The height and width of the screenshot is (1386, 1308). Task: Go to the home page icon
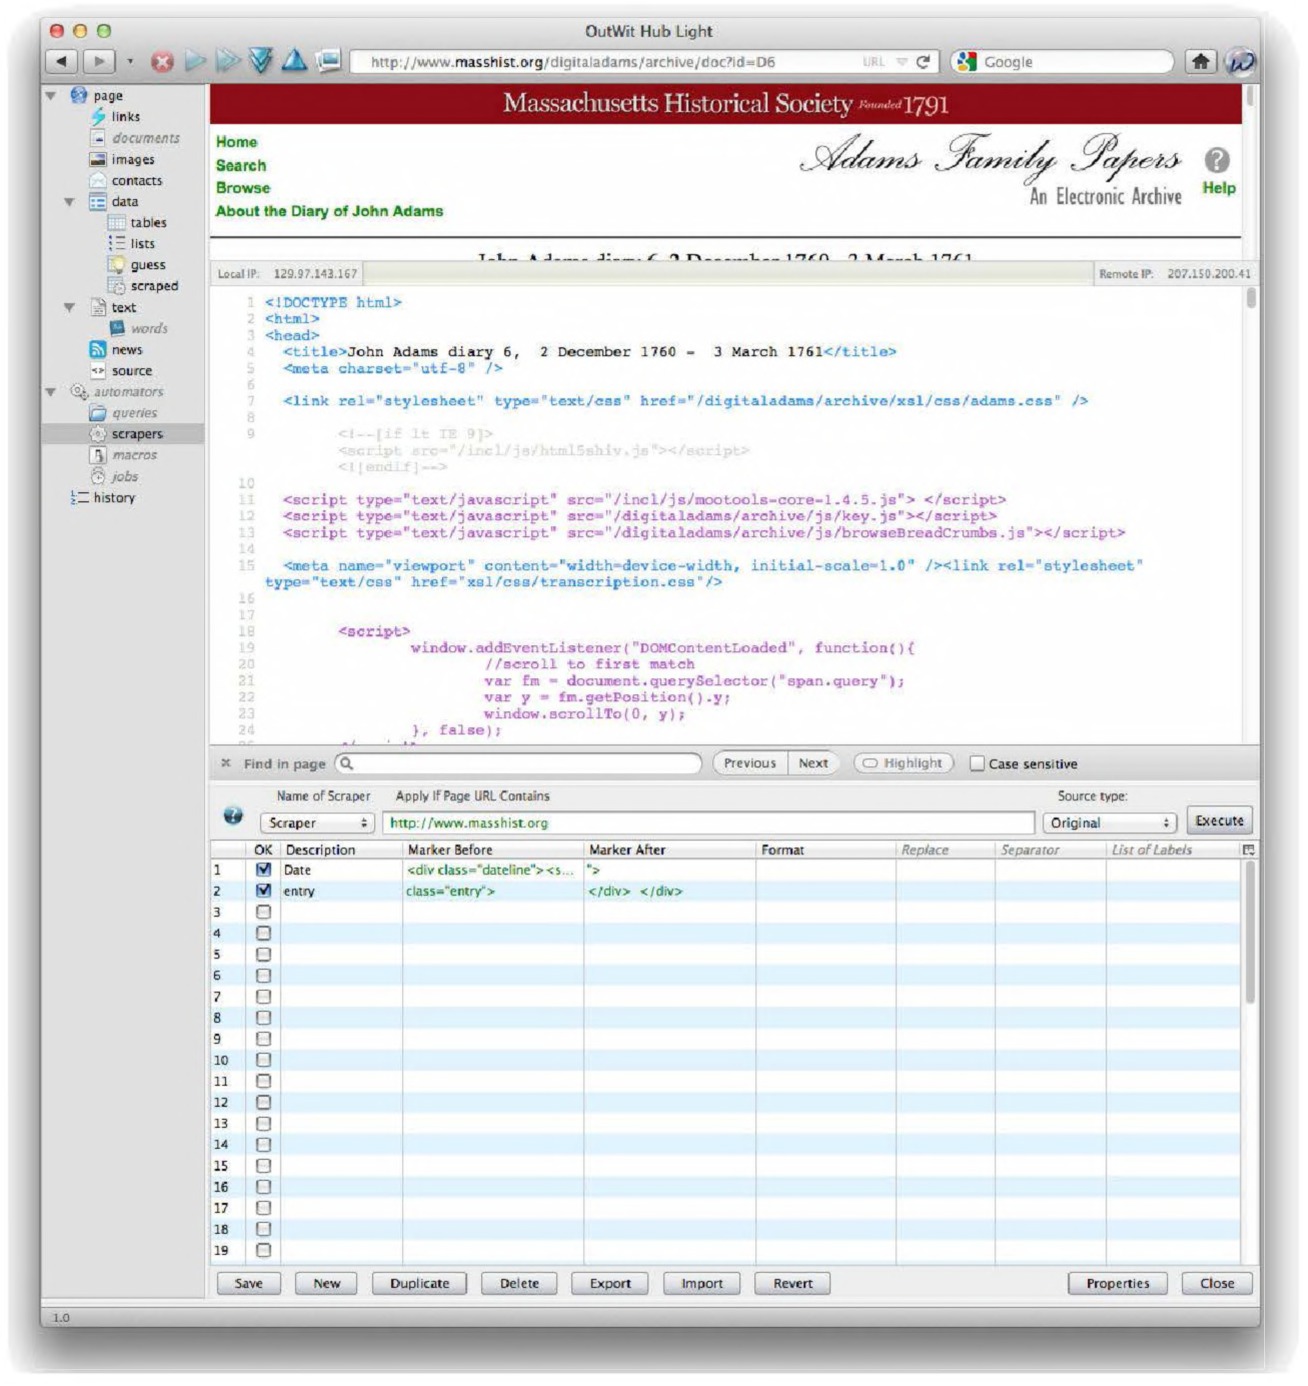tap(1200, 62)
